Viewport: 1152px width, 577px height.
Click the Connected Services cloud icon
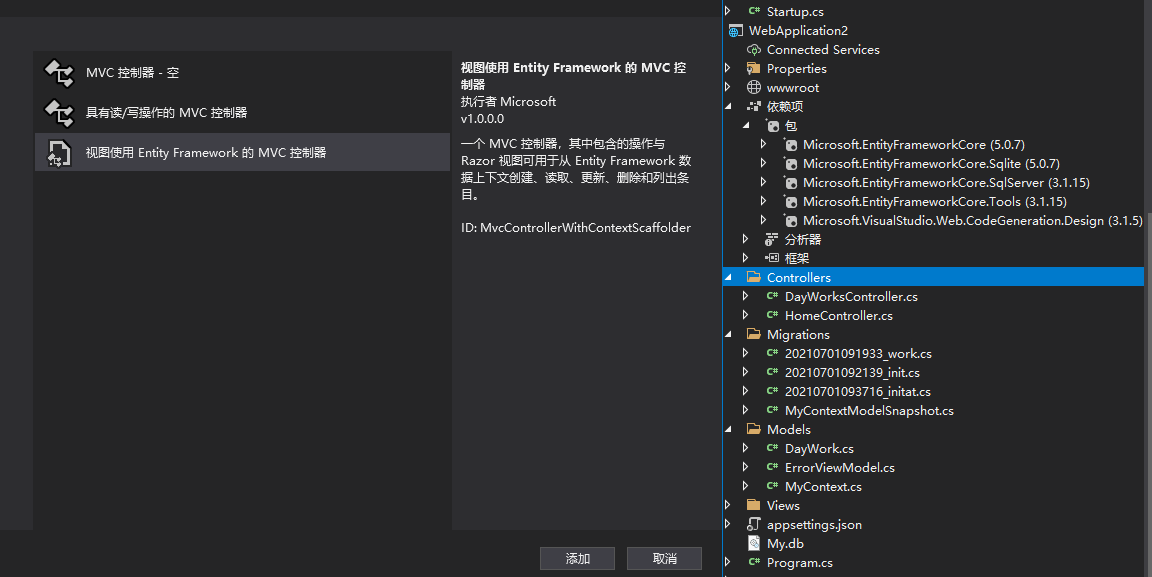[754, 50]
